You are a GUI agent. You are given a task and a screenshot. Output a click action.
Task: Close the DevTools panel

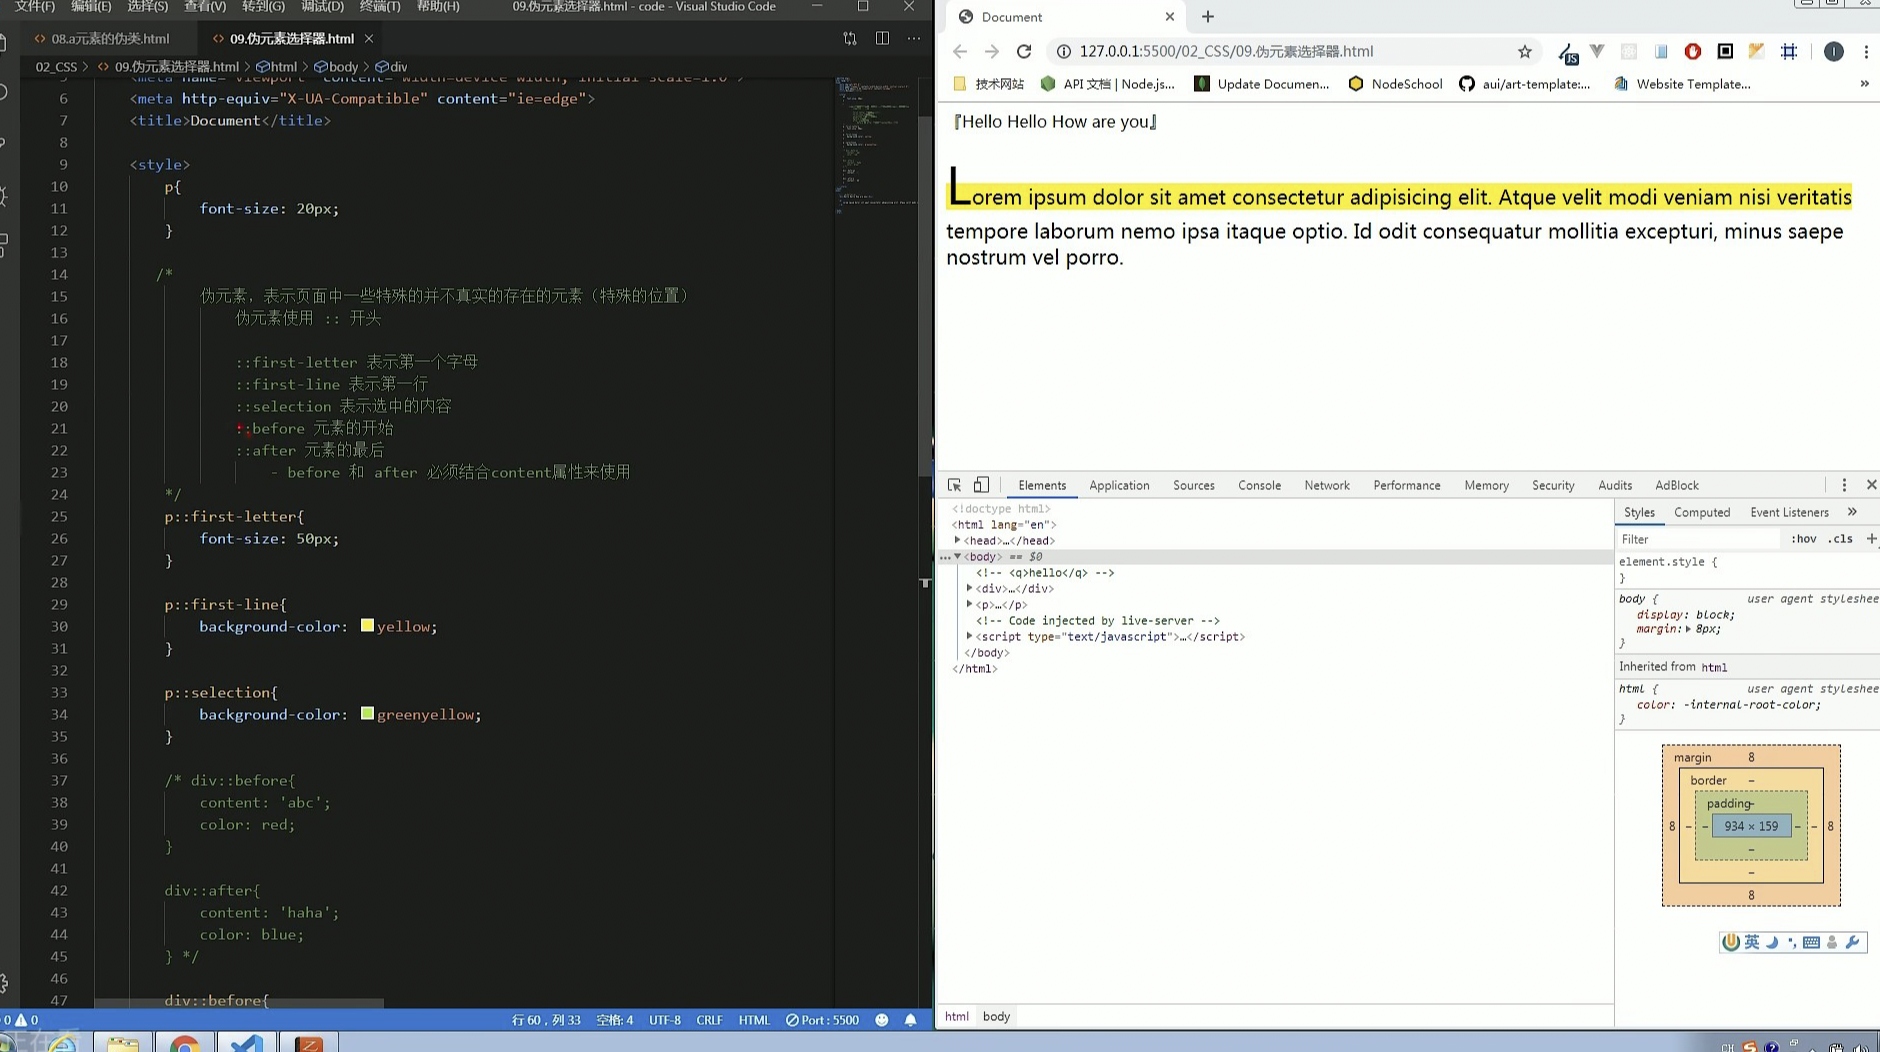pyautogui.click(x=1871, y=485)
